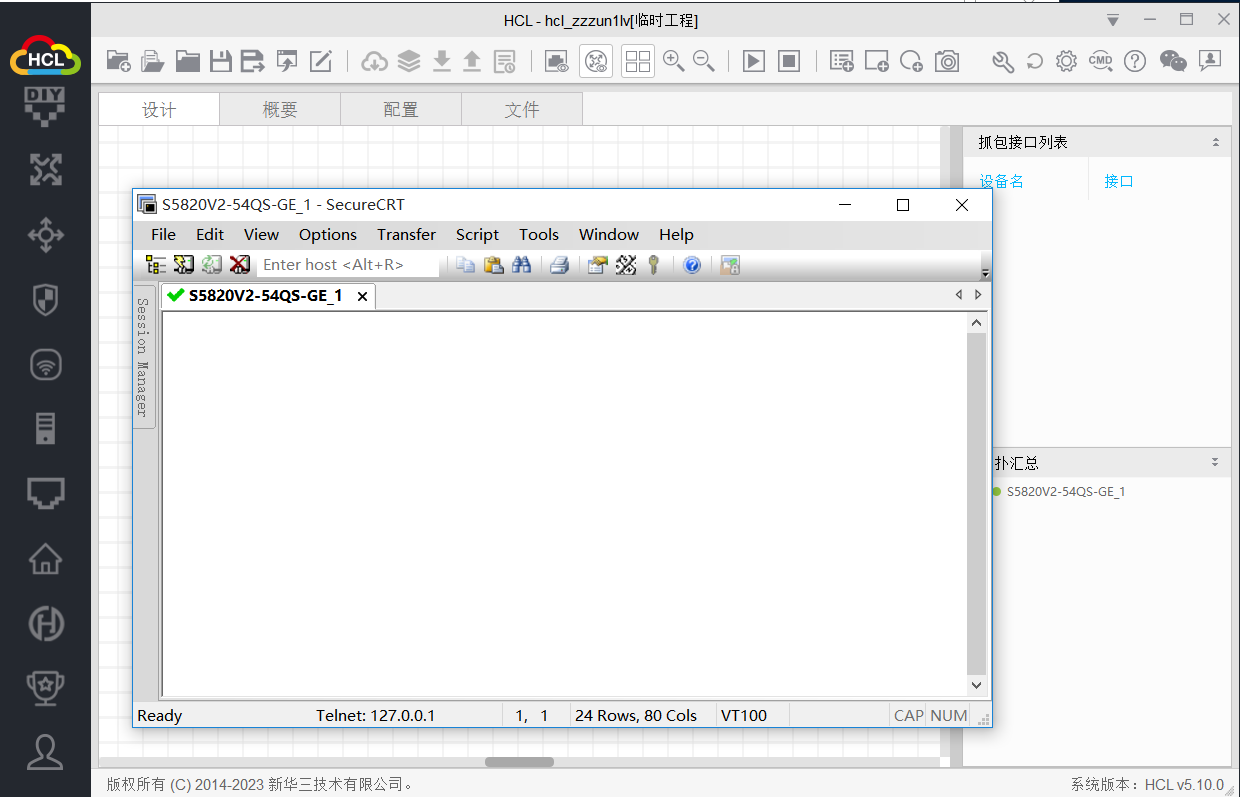The width and height of the screenshot is (1240, 797).
Task: Open DIY device sidebar icon
Action: (45, 107)
